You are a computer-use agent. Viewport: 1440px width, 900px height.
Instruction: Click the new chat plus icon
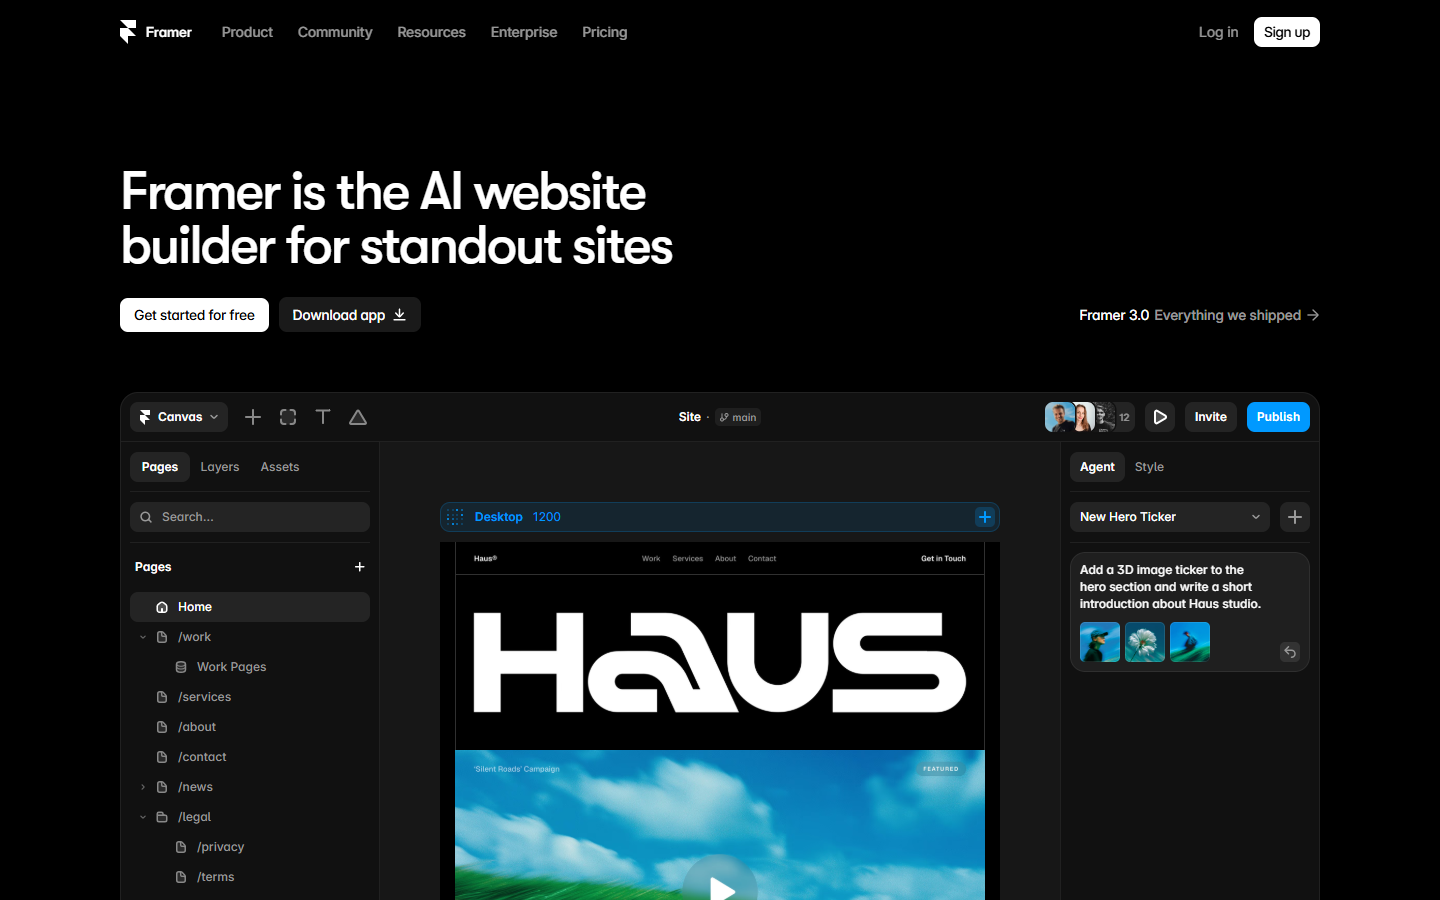1295,517
